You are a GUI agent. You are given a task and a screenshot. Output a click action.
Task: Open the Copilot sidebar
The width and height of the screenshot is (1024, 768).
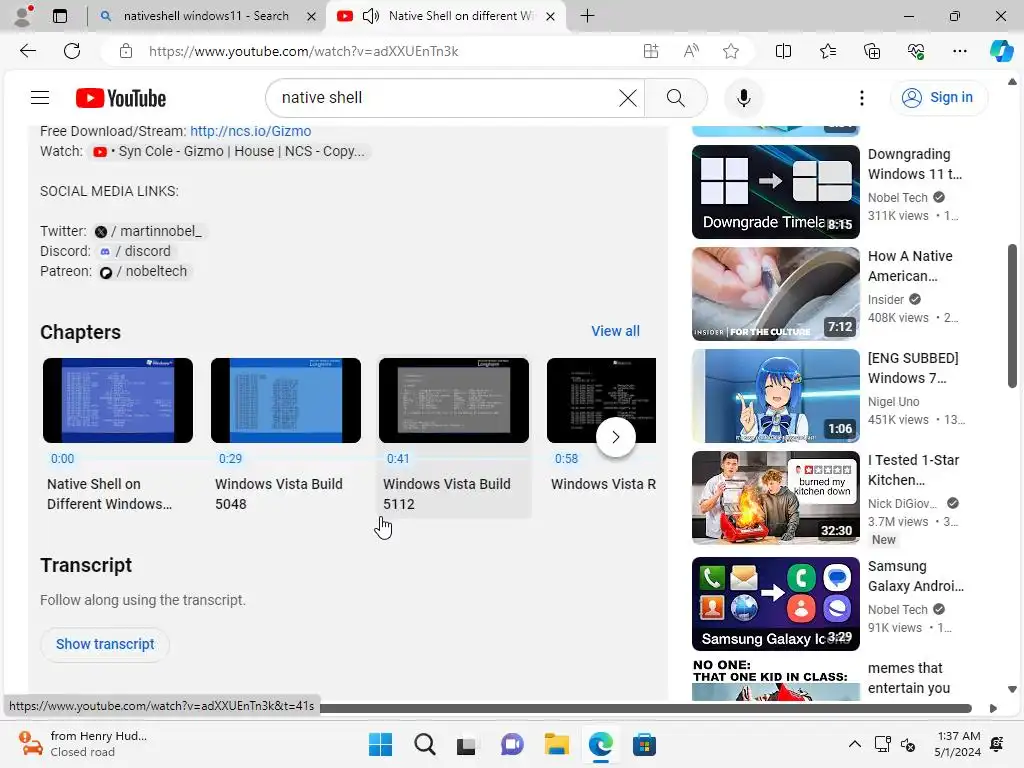tap(1001, 51)
